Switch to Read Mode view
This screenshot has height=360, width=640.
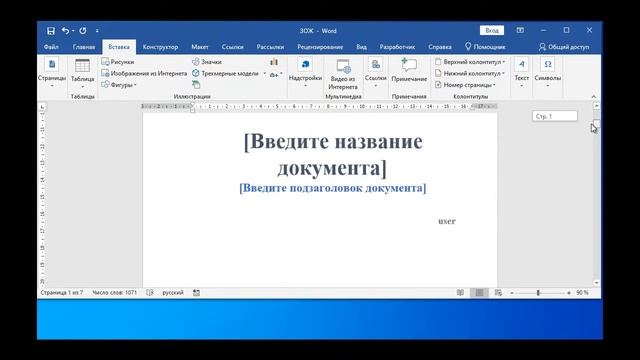tap(460, 293)
